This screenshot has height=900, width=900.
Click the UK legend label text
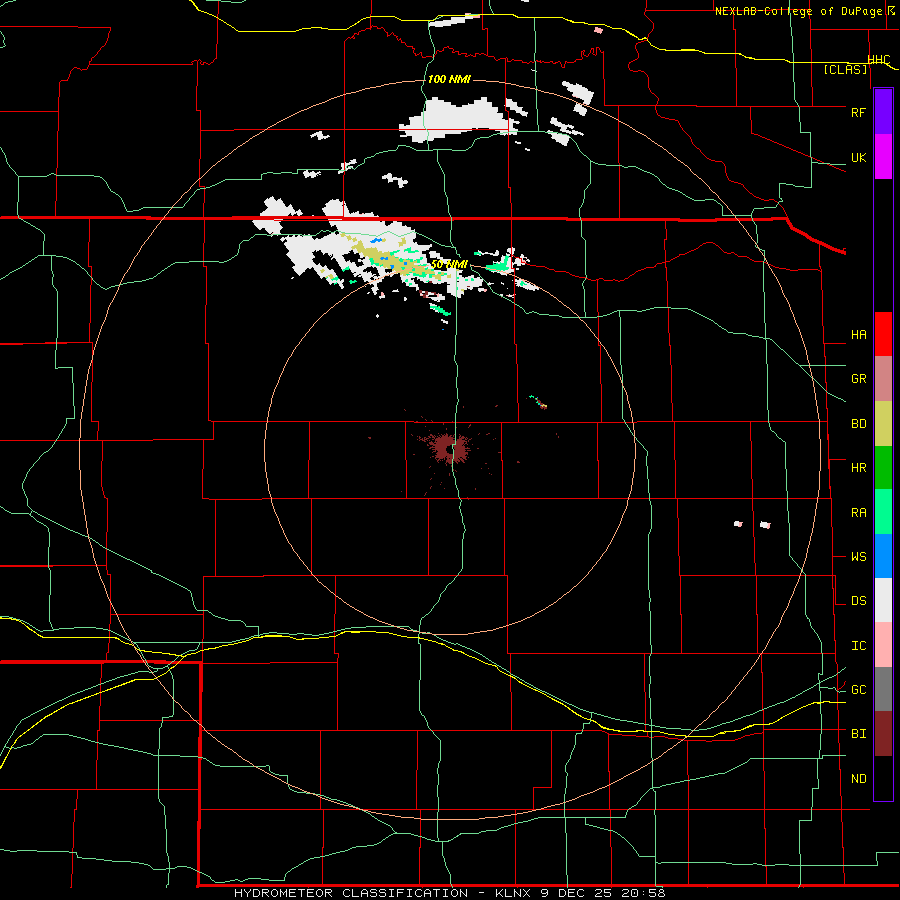[858, 157]
